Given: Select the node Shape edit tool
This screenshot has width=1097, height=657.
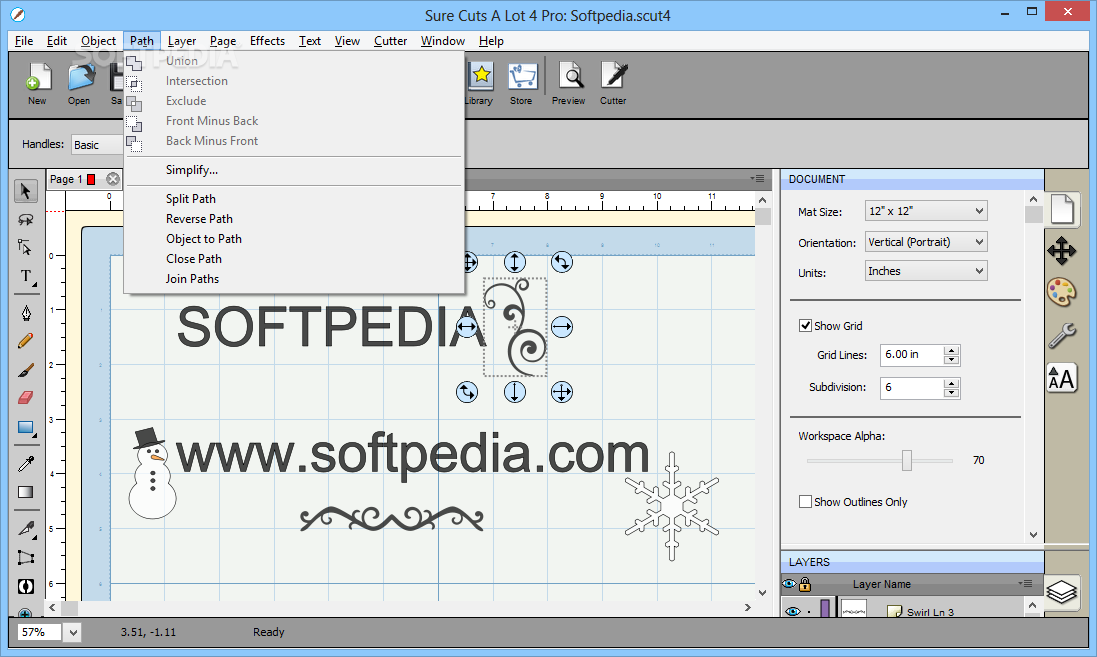Looking at the screenshot, I should coord(25,247).
